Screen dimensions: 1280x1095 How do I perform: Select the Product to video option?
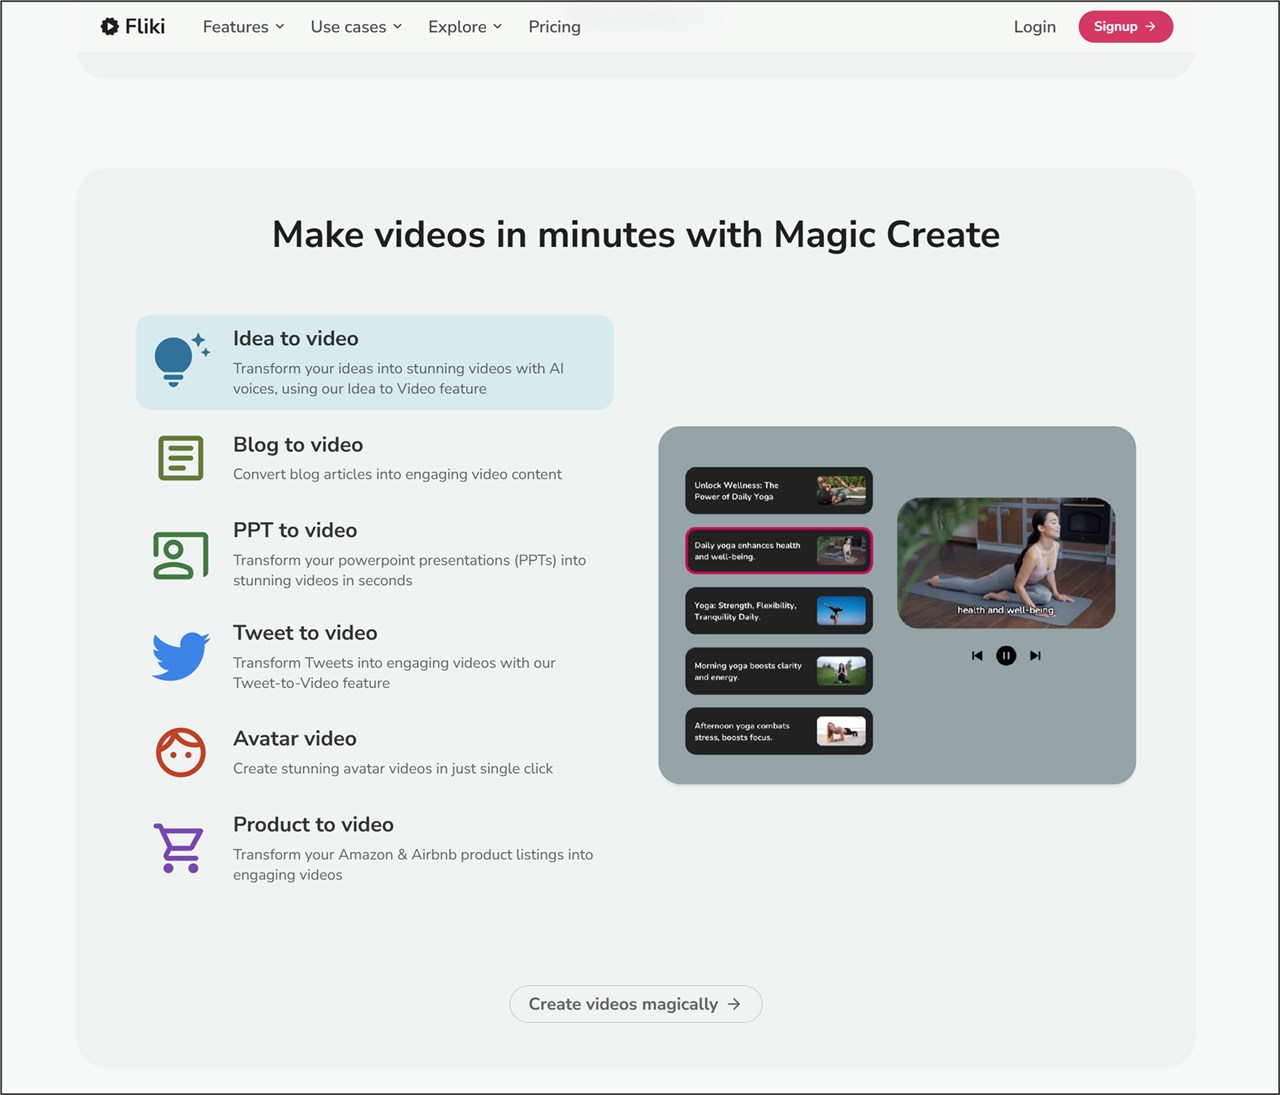click(374, 848)
